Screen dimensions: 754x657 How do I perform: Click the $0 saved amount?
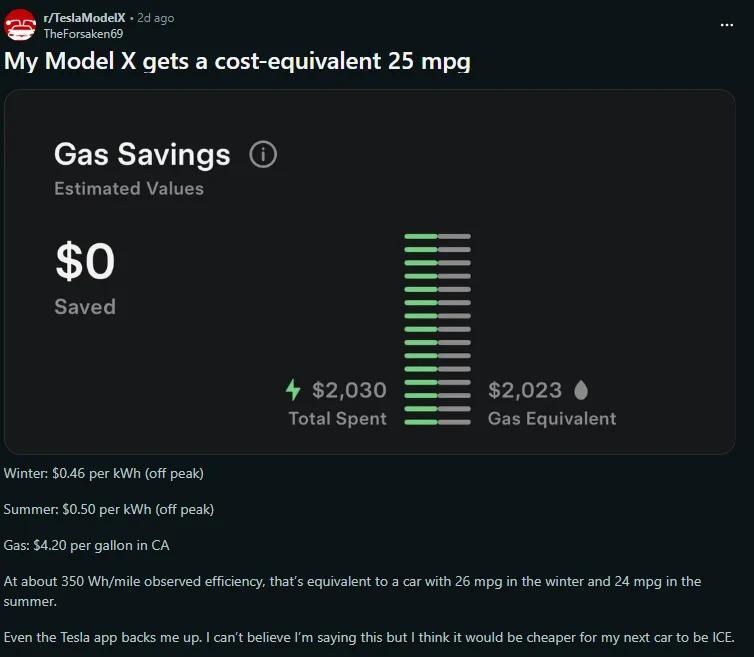[85, 262]
